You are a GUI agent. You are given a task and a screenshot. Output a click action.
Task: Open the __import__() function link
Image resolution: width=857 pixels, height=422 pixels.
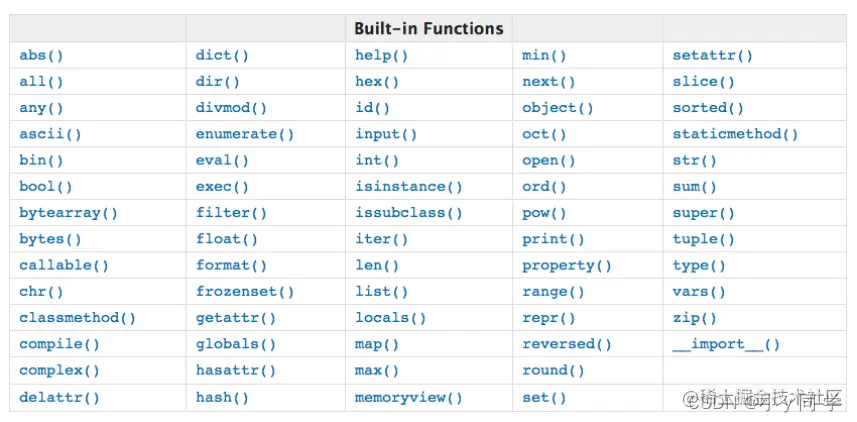(x=726, y=344)
